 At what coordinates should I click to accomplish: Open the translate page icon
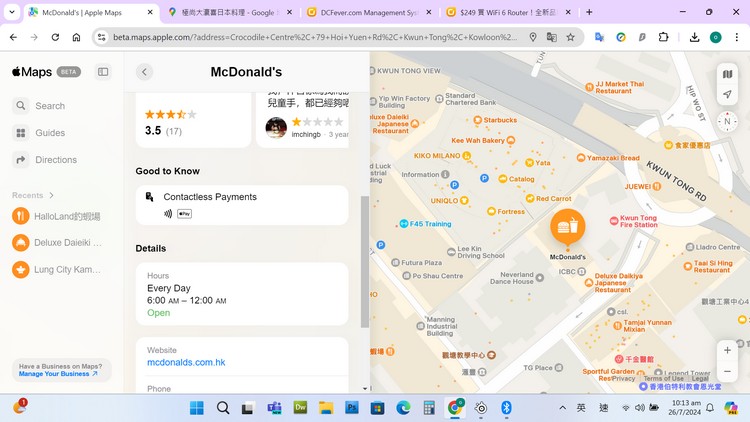pyautogui.click(x=551, y=37)
